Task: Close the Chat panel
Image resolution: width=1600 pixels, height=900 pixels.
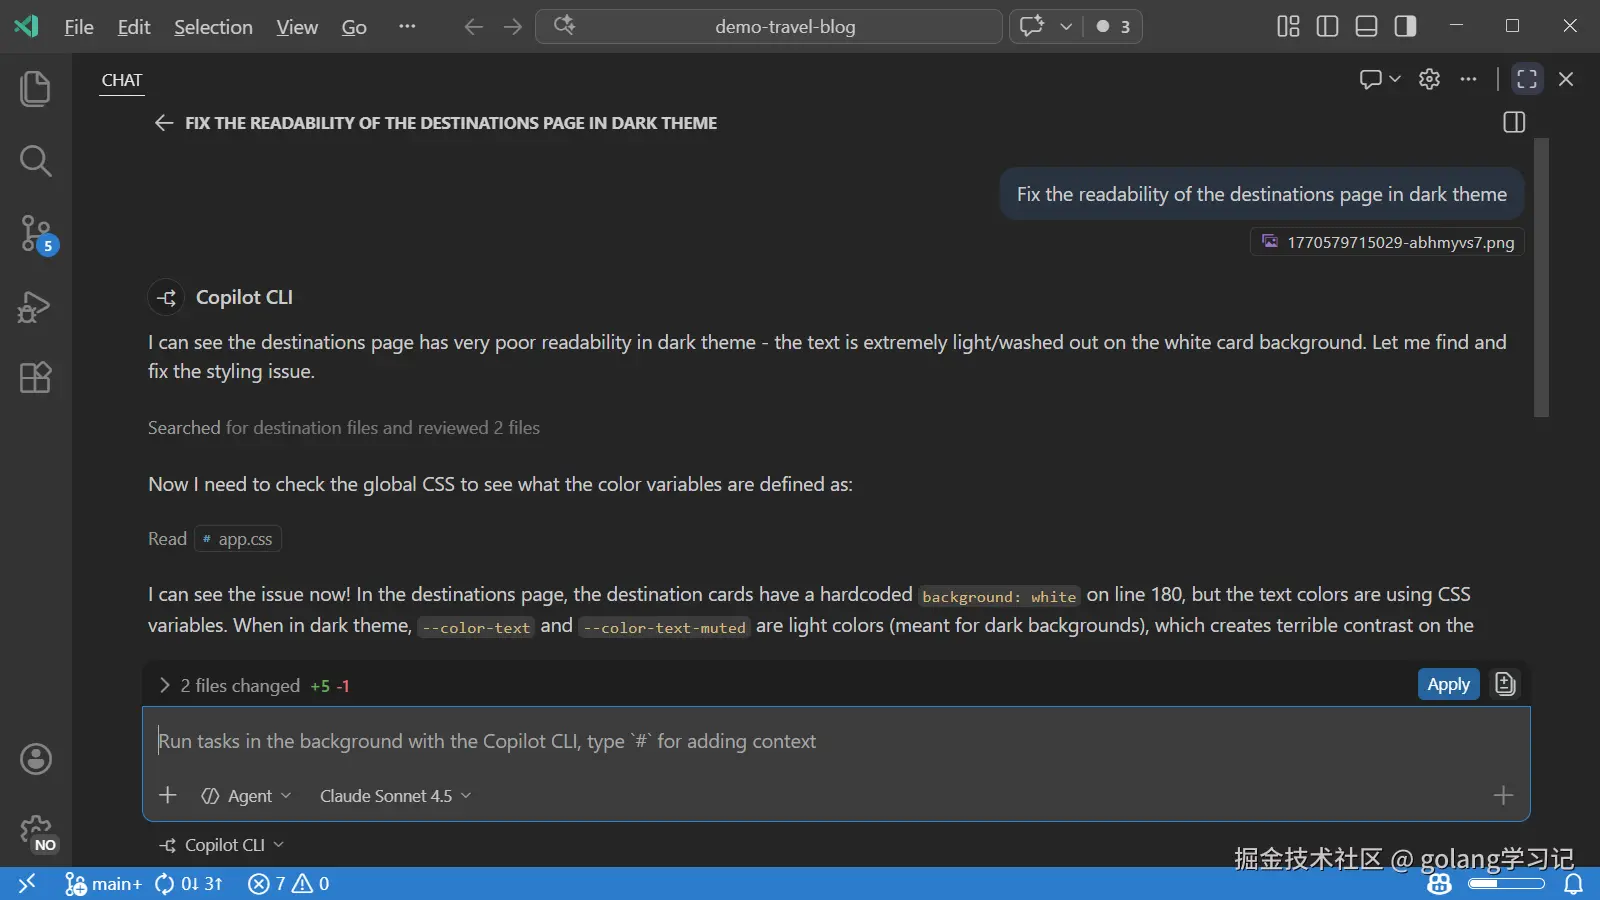Action: tap(1566, 79)
